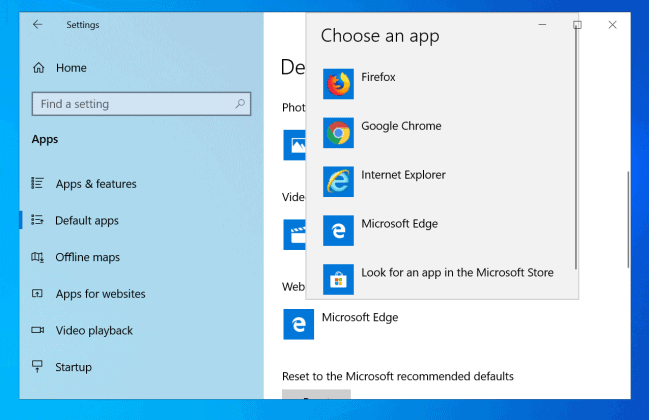Open Apps for websites settings
The image size is (649, 420).
coord(101,294)
